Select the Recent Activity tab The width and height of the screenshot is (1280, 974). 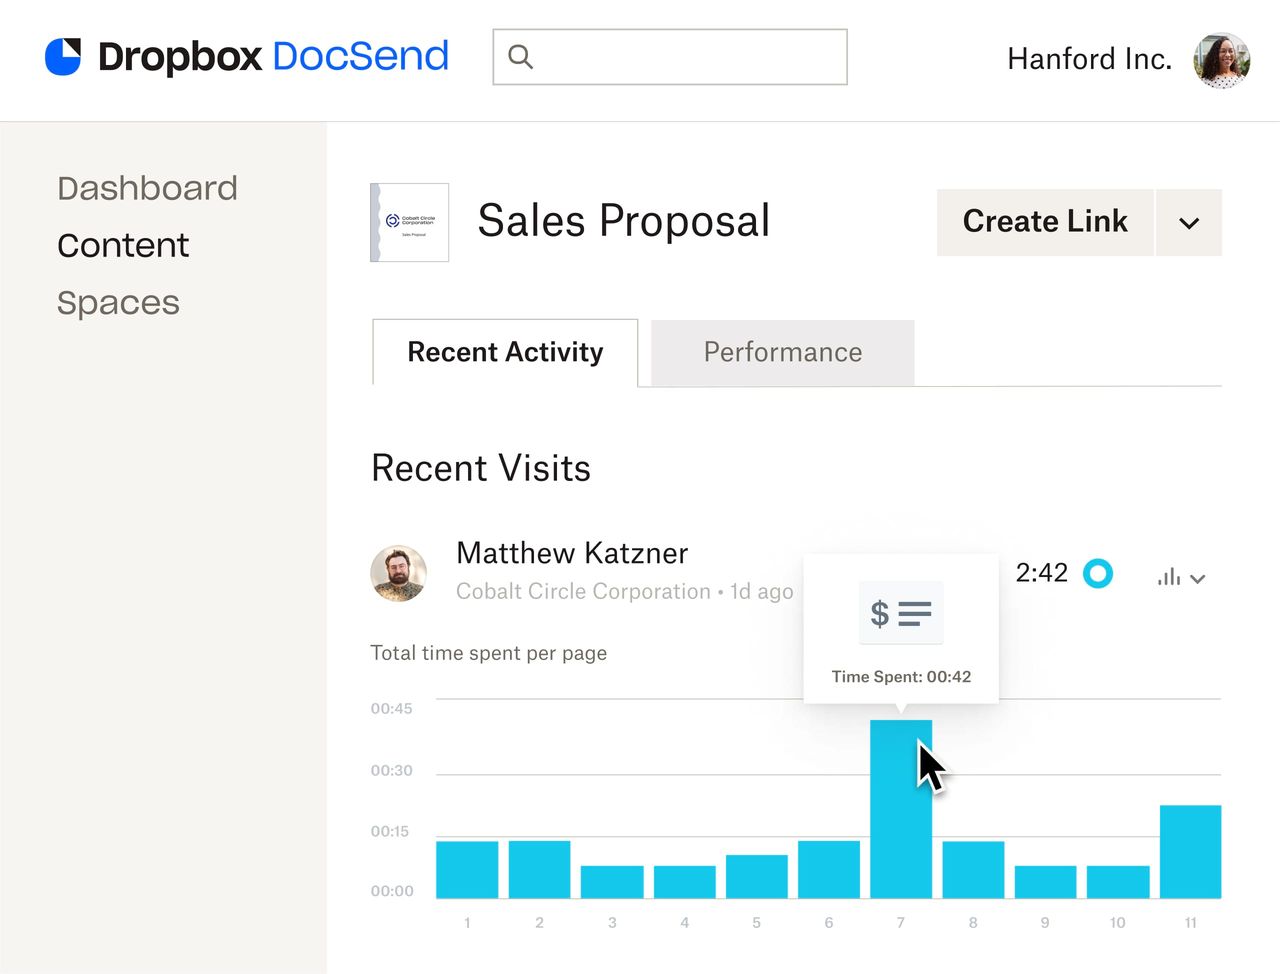504,352
